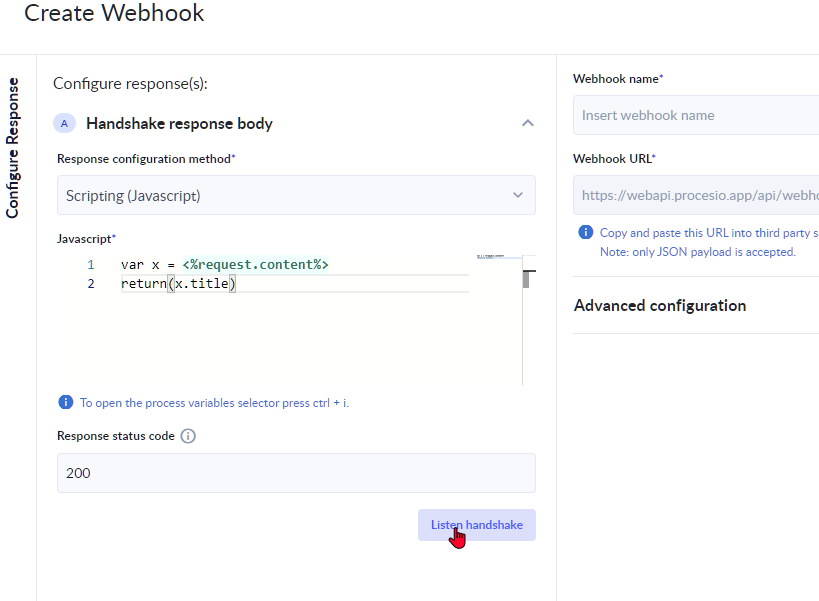Click the help icon beside Response status code
Image resolution: width=819 pixels, height=601 pixels.
tap(187, 435)
